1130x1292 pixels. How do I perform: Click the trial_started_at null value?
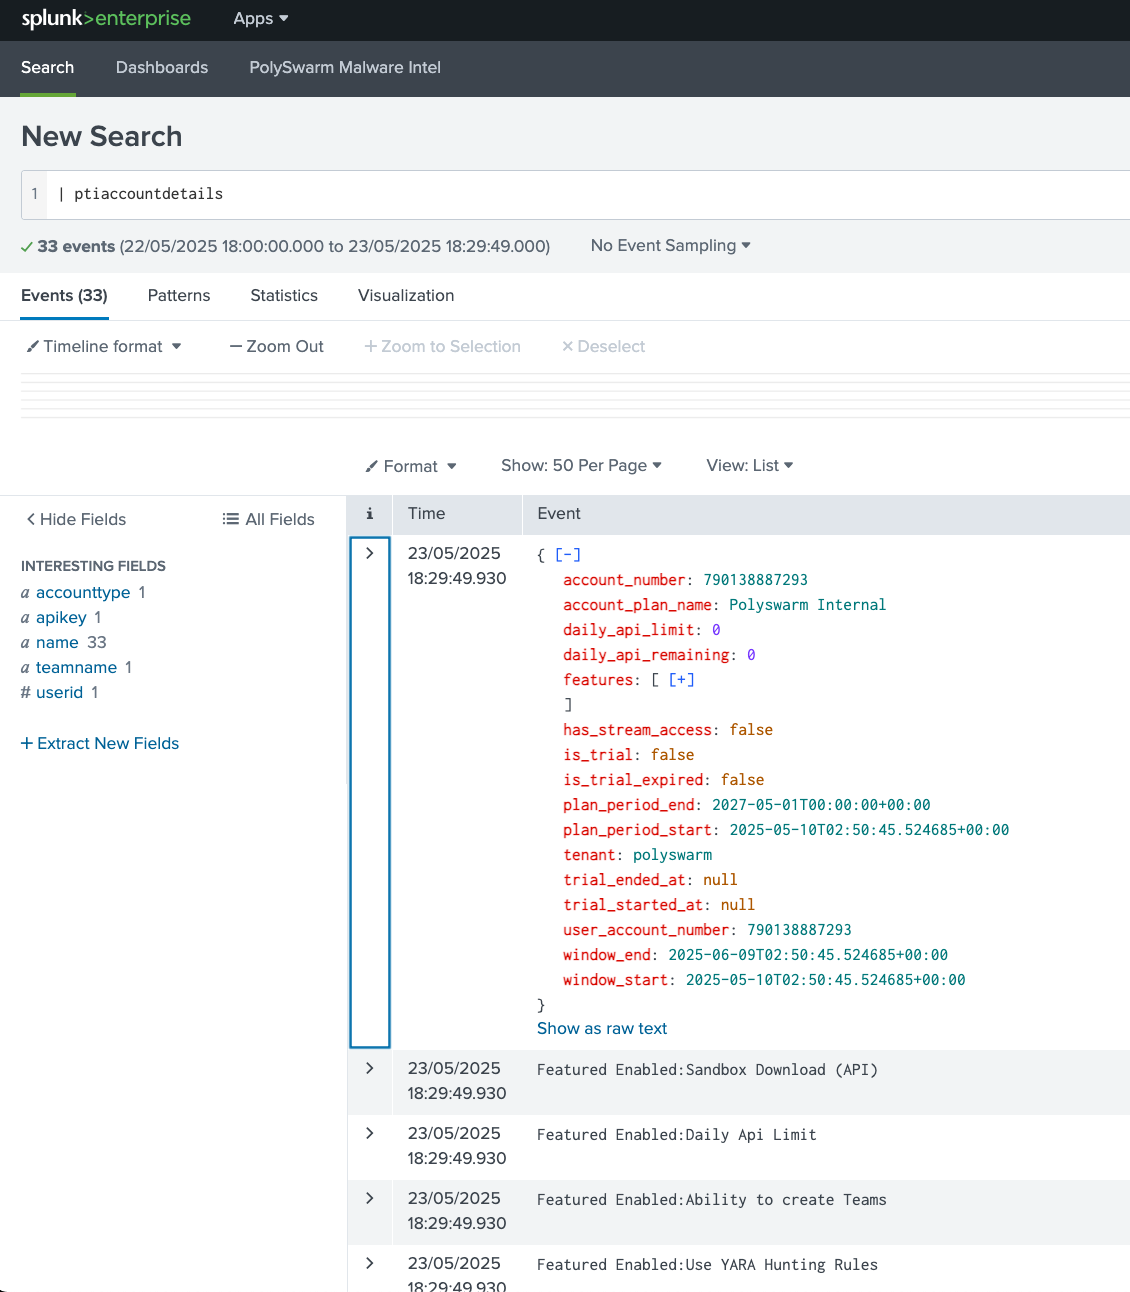738,905
